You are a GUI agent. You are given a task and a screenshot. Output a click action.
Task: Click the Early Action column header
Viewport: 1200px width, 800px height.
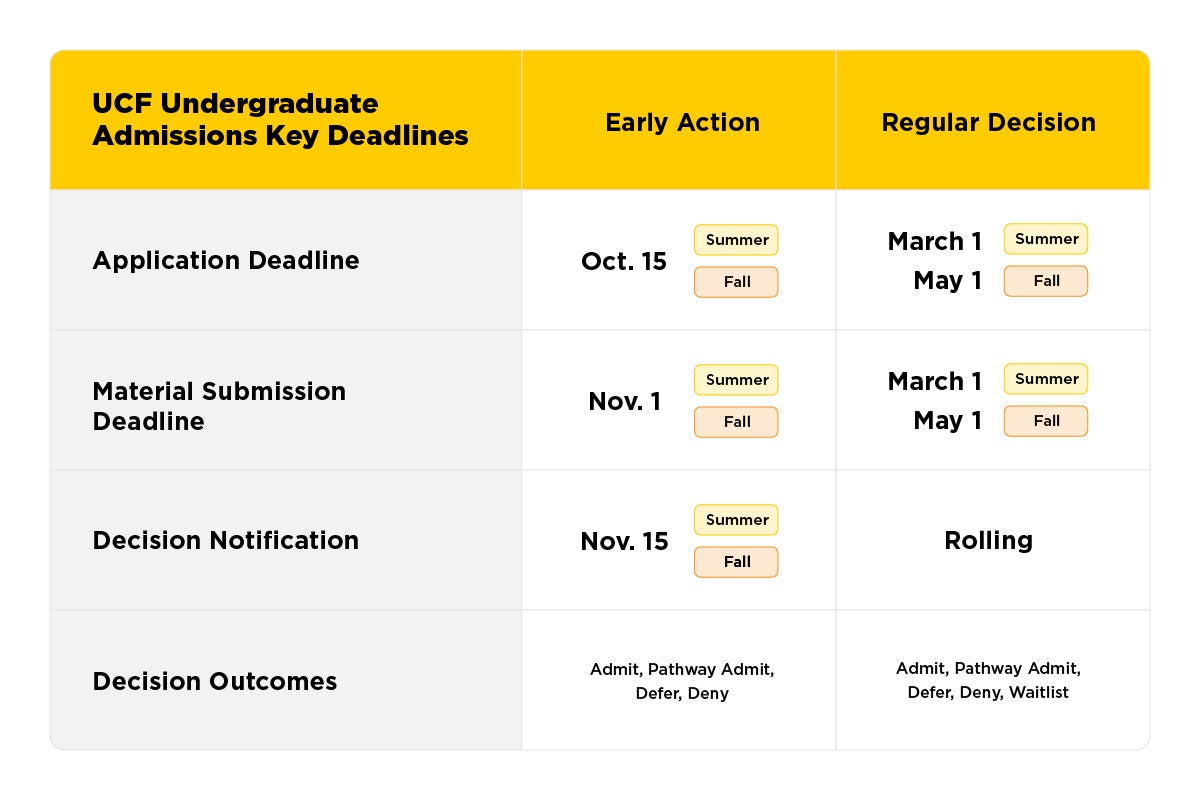pos(682,122)
